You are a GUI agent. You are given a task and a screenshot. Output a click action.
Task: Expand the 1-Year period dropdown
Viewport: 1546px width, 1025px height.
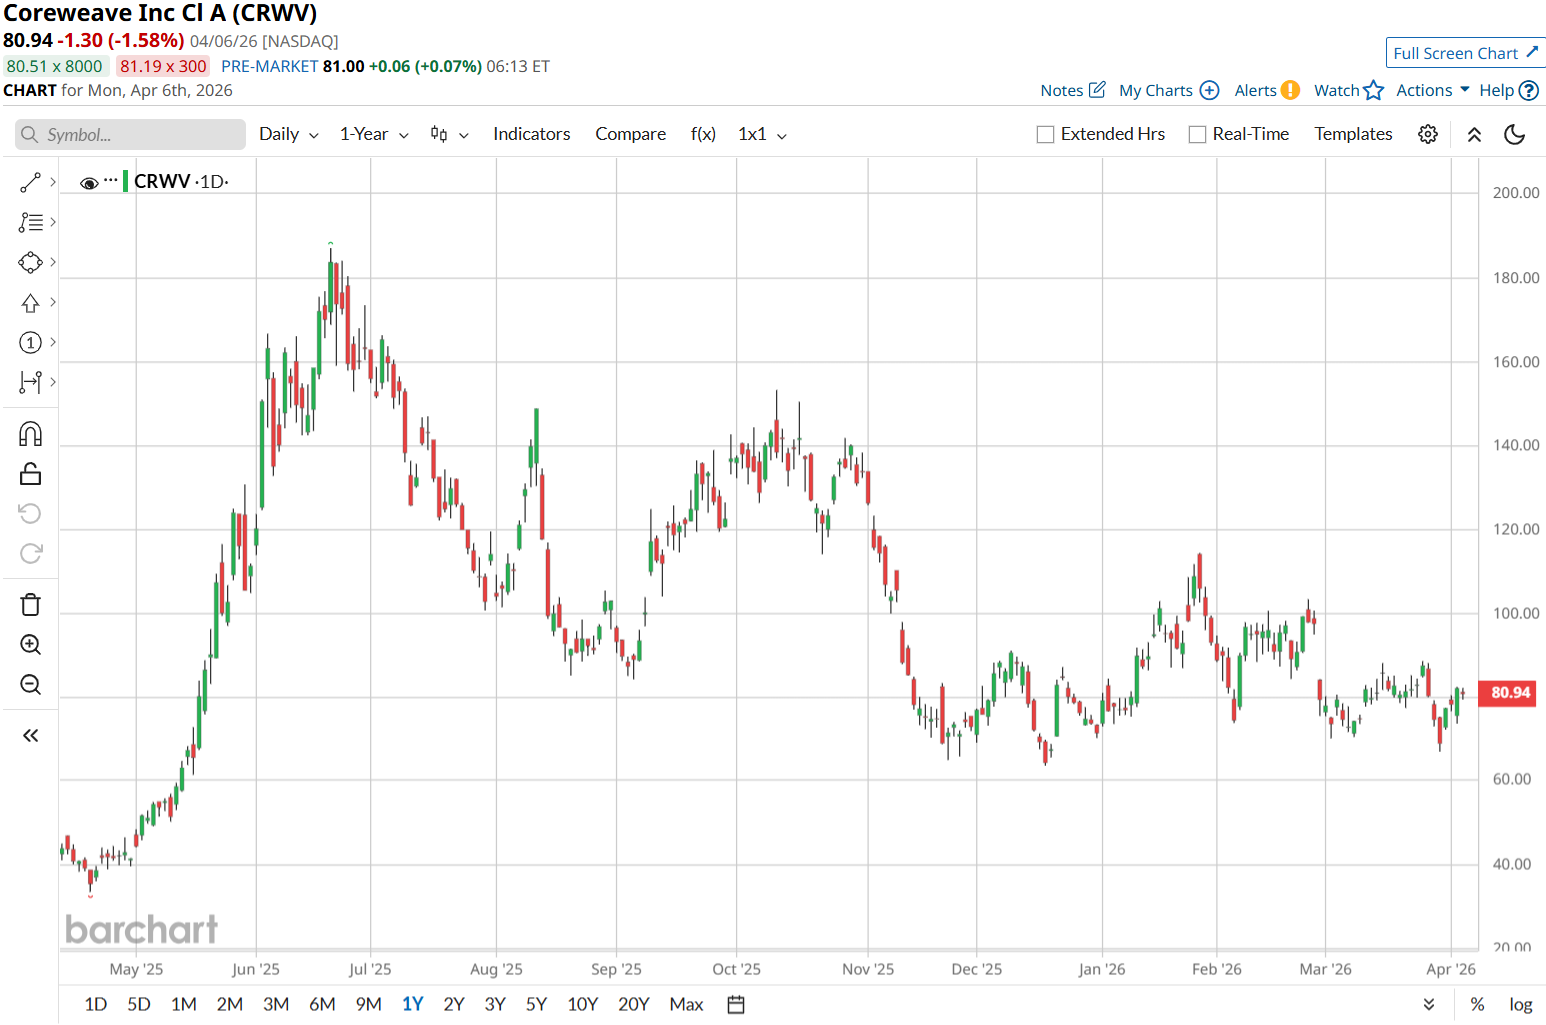[x=373, y=134]
